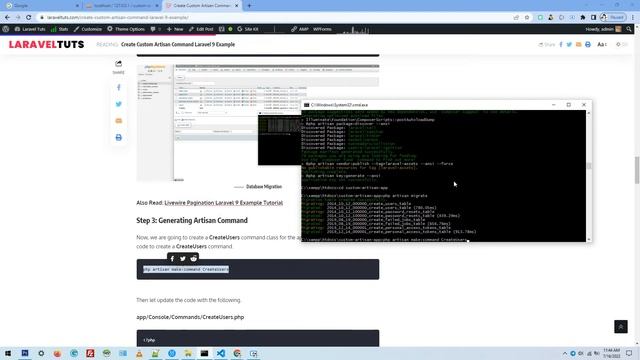Screen dimensions: 640x360
Task: Open the notification center icon in taskbar
Action: [x=629, y=353]
